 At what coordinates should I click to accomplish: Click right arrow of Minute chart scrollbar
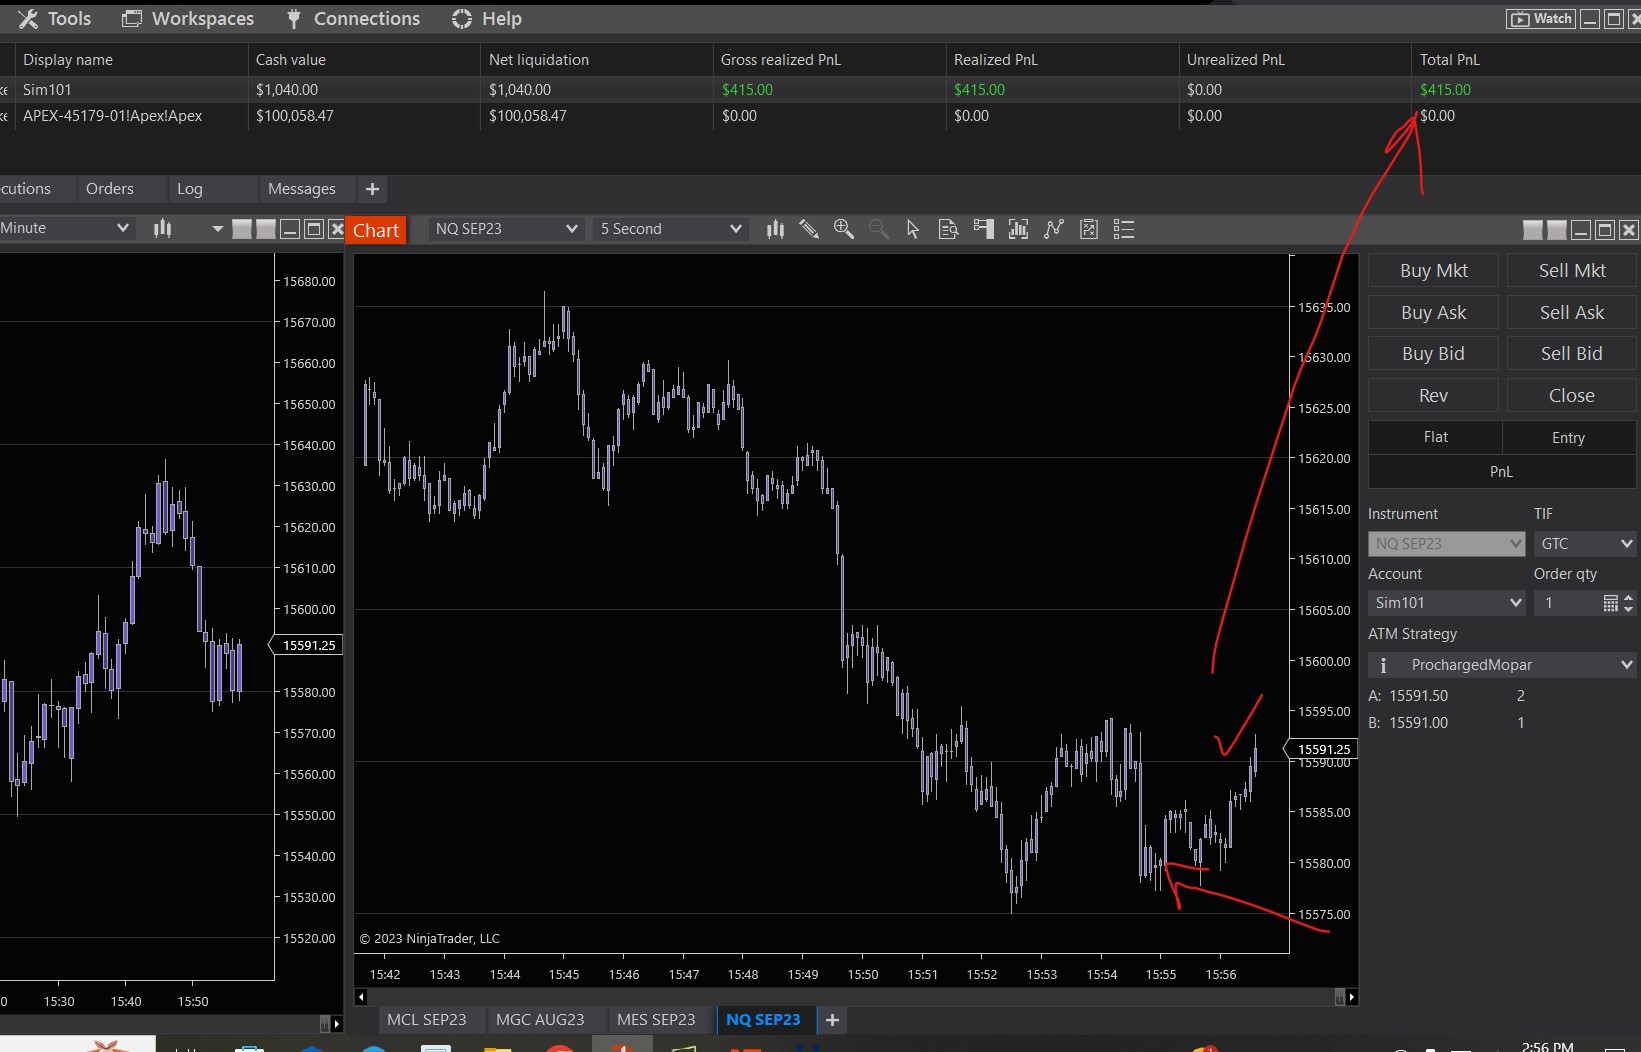click(x=336, y=1024)
